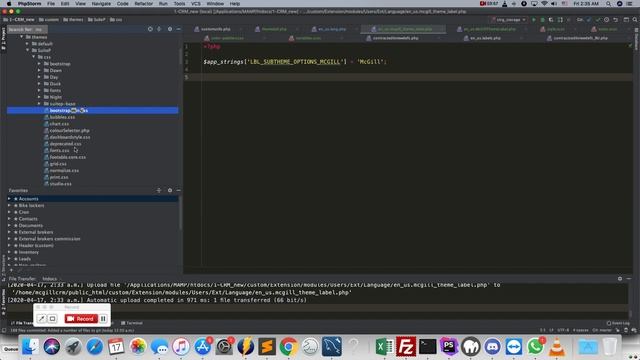Image resolution: width=640 pixels, height=360 pixels.
Task: Click the Spotlight search icon in menu bar
Action: [608, 4]
